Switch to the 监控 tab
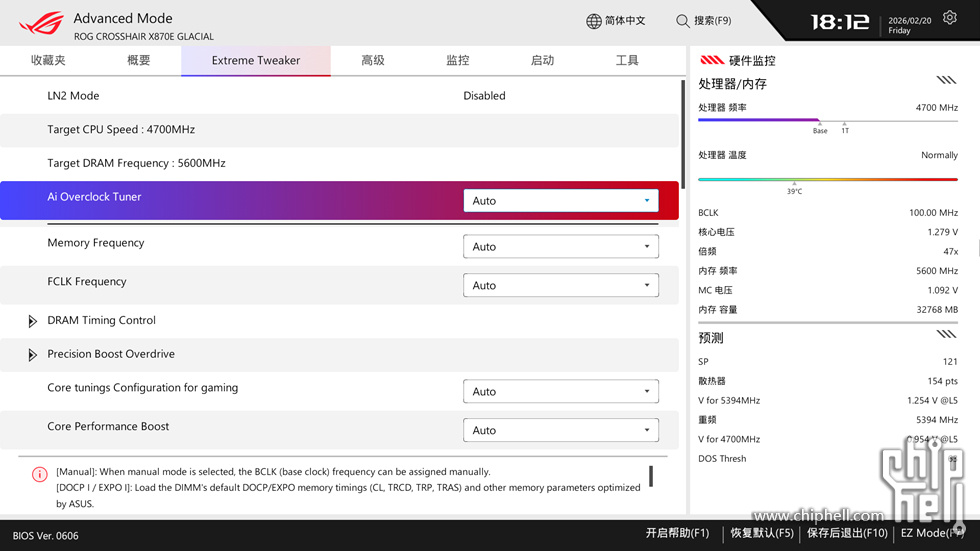The image size is (980, 551). click(x=458, y=61)
